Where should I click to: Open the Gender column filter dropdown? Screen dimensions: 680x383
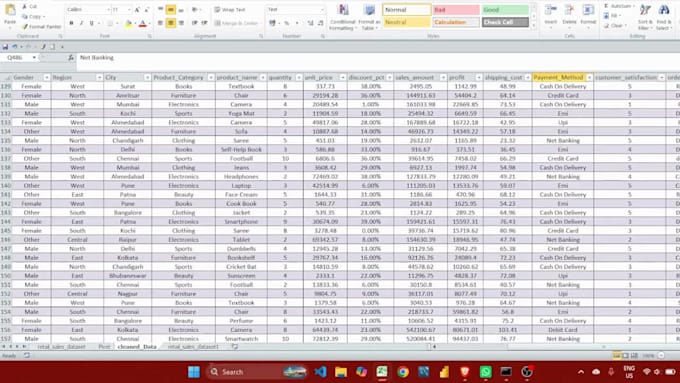point(46,77)
